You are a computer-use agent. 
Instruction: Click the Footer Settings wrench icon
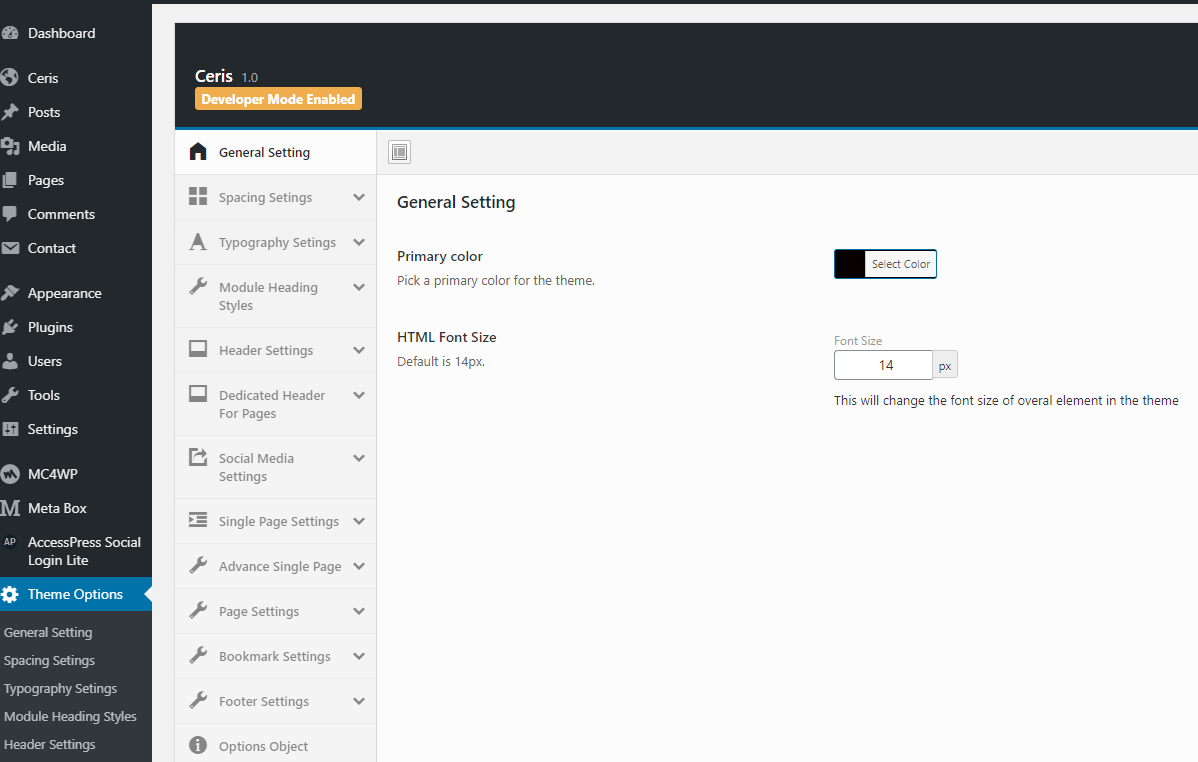click(198, 699)
